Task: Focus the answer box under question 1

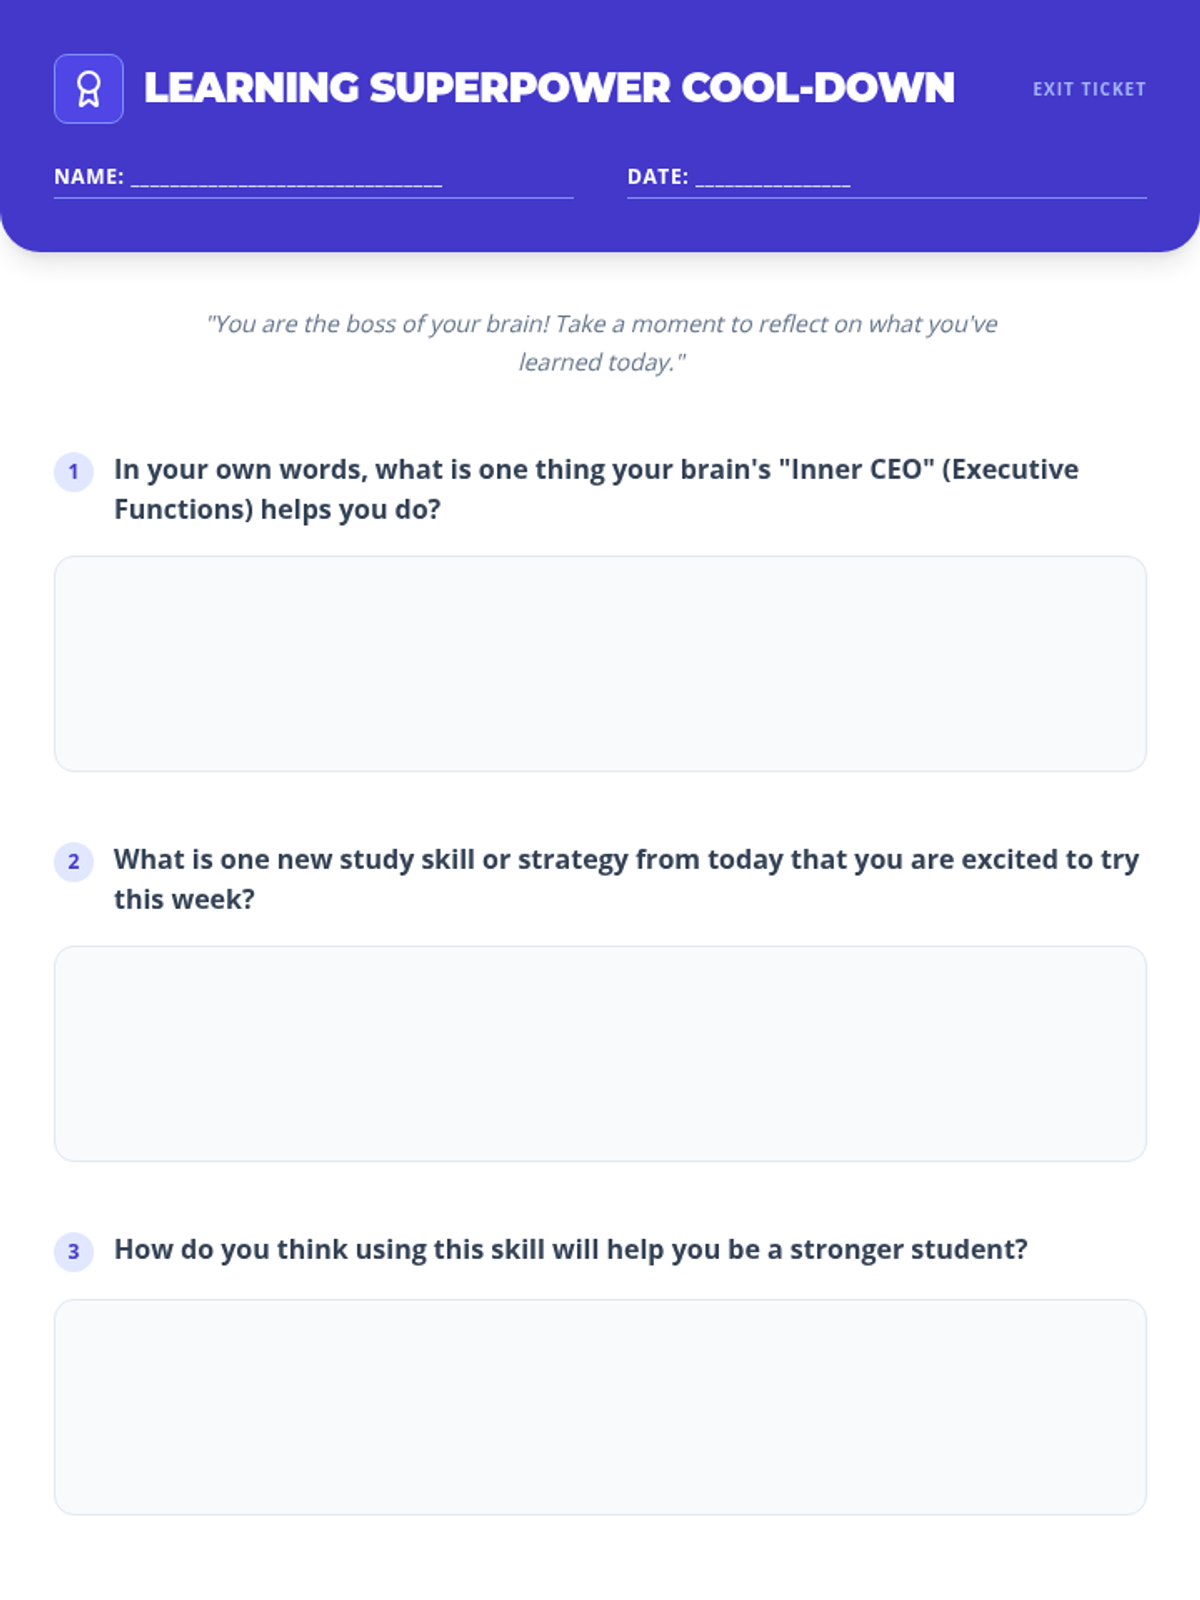Action: pyautogui.click(x=600, y=664)
